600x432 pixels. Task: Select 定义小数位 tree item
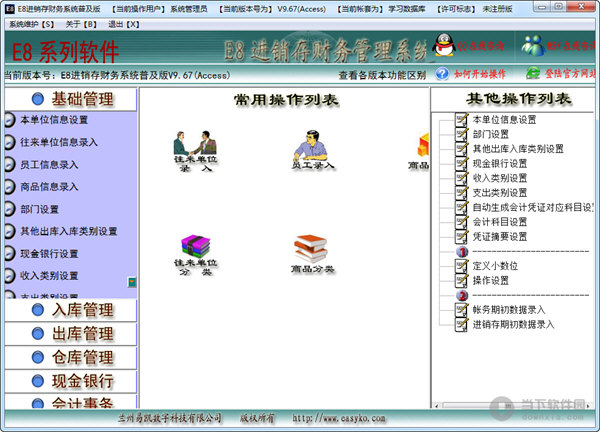(495, 266)
